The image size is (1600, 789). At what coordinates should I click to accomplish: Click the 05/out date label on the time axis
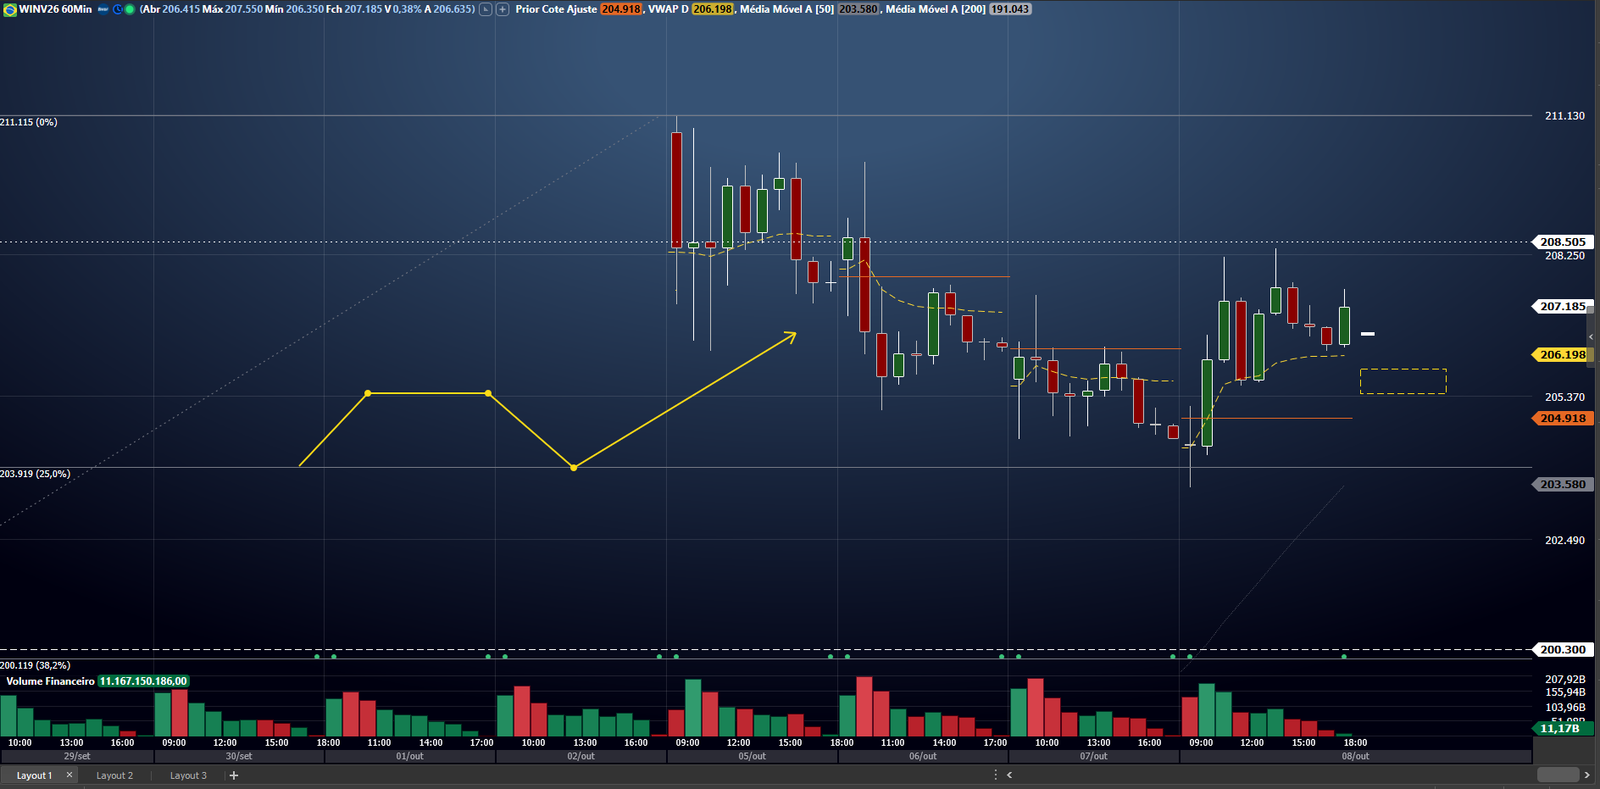[752, 756]
